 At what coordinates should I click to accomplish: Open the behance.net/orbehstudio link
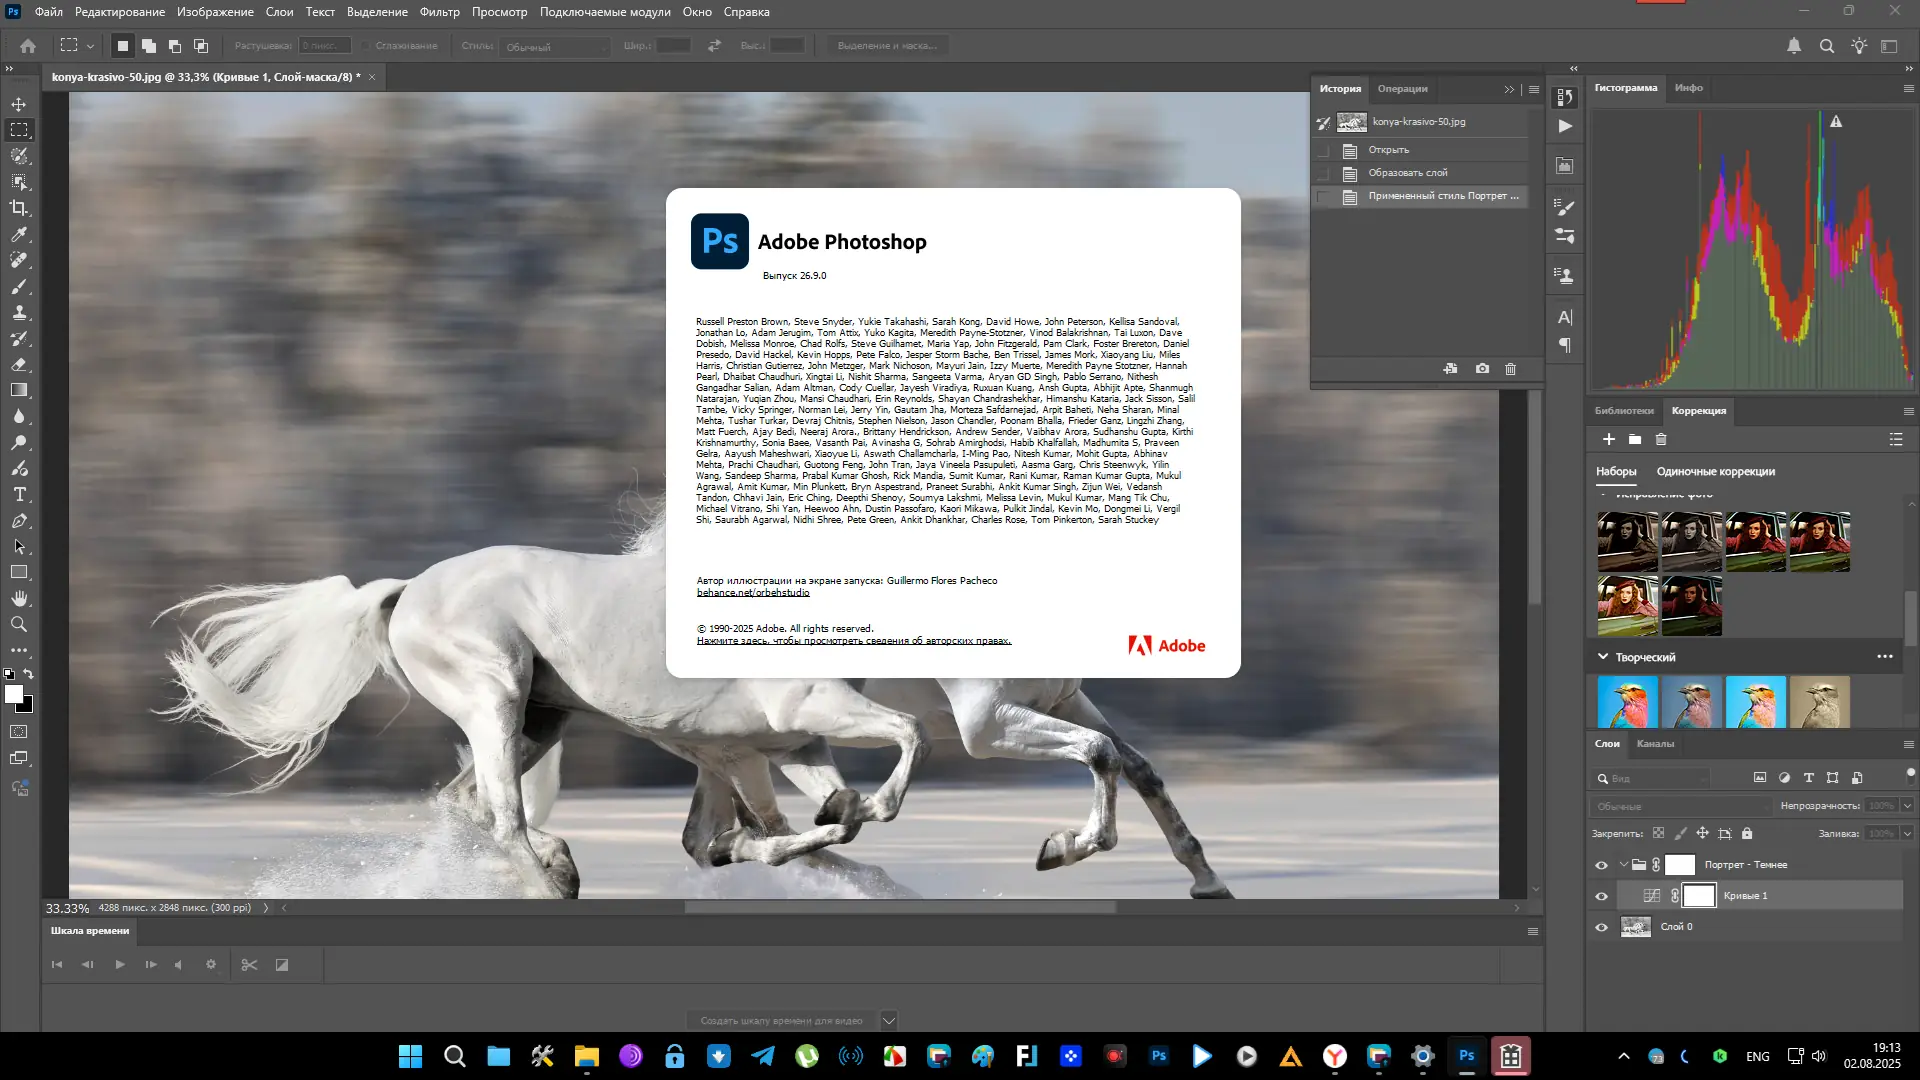[x=753, y=592]
